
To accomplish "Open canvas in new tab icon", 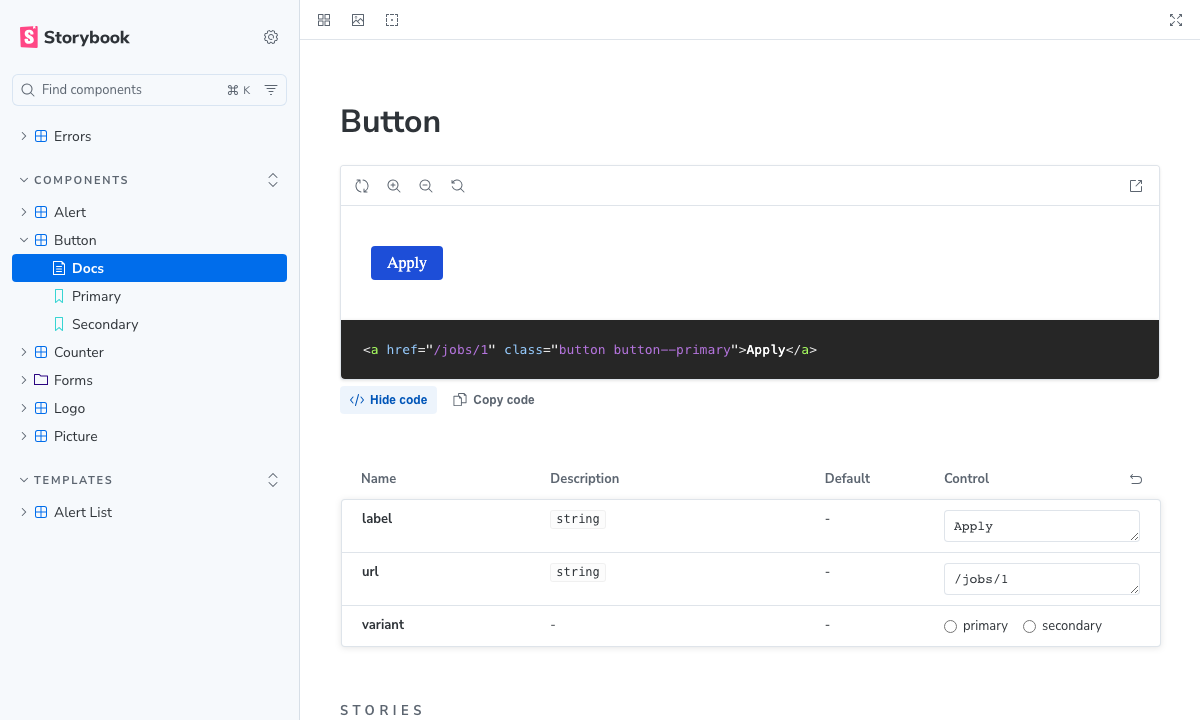I will [x=1136, y=186].
